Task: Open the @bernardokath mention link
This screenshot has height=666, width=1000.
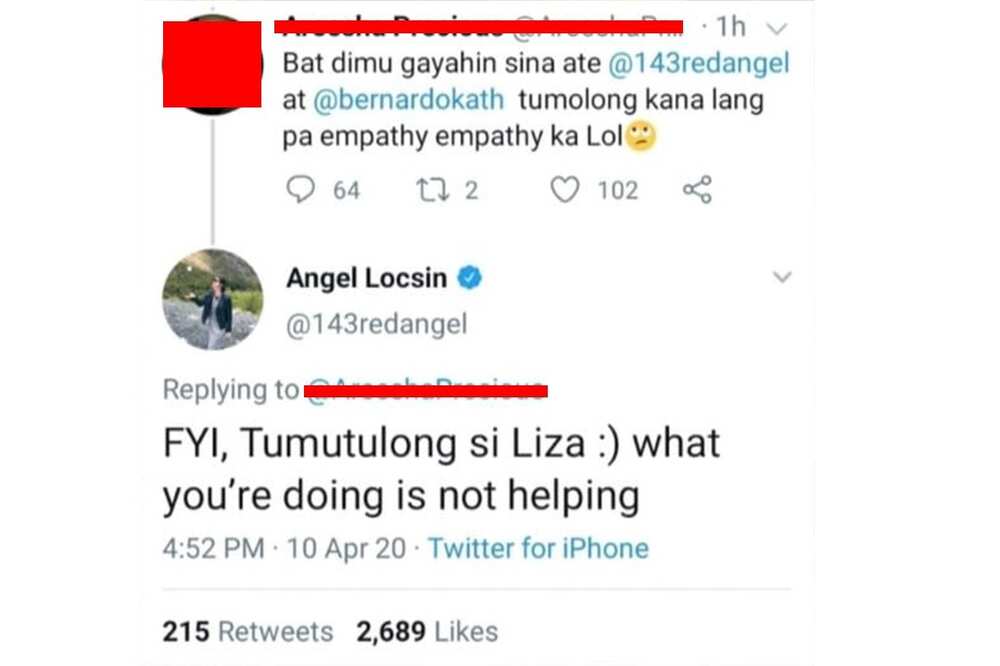Action: (408, 100)
